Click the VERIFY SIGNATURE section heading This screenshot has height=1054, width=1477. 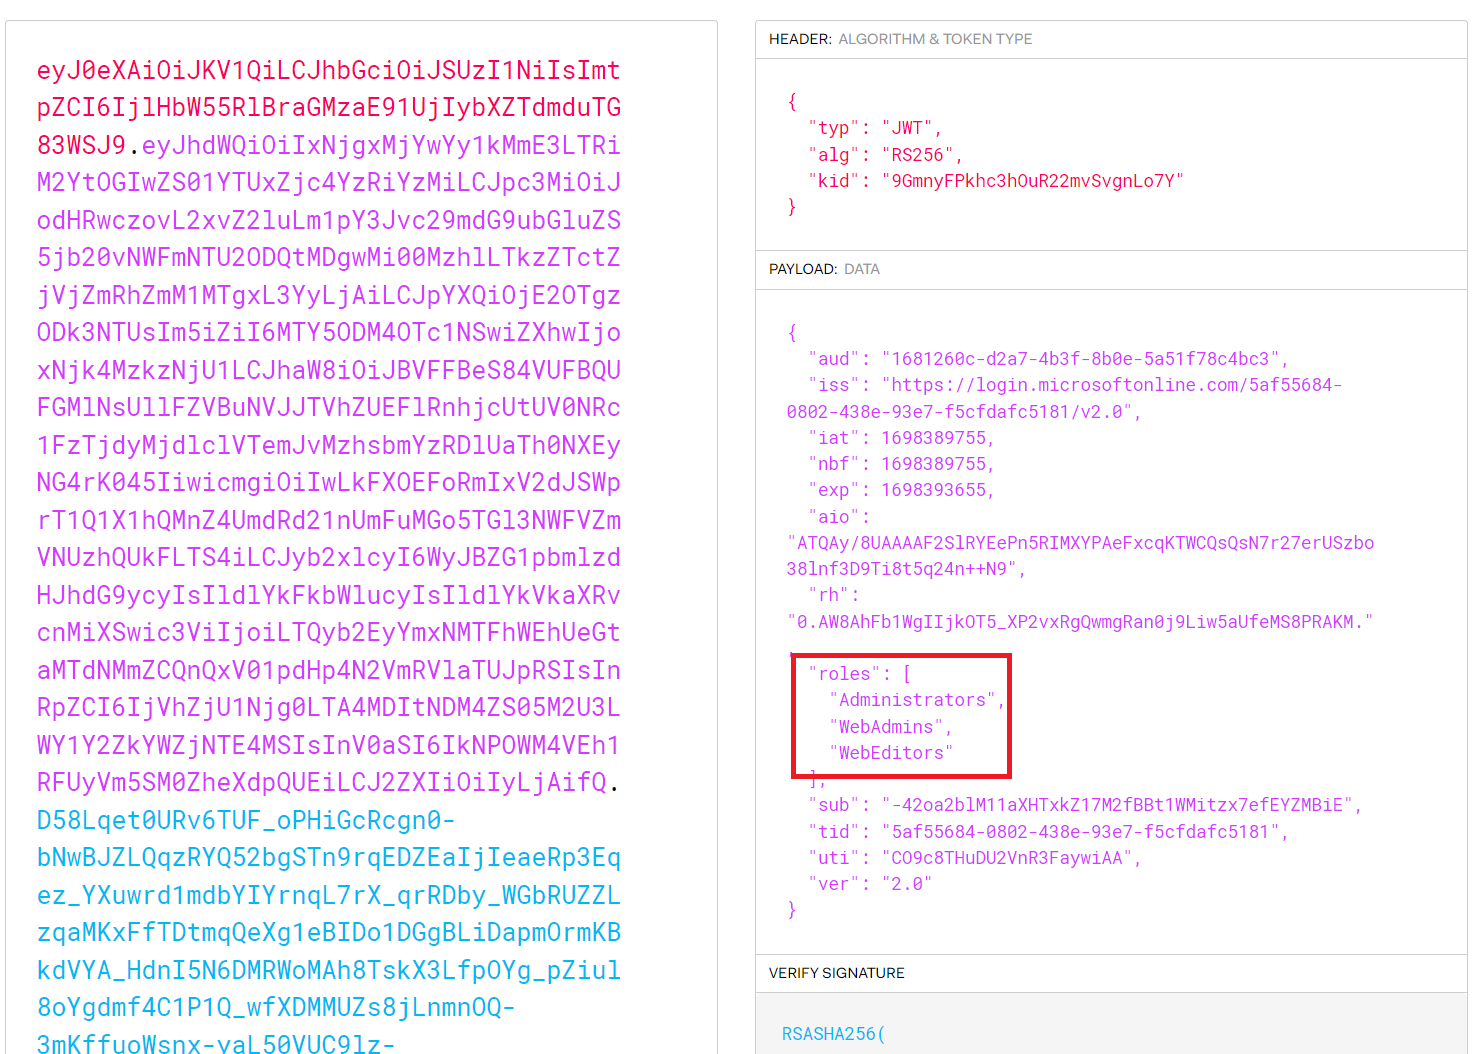tap(836, 973)
